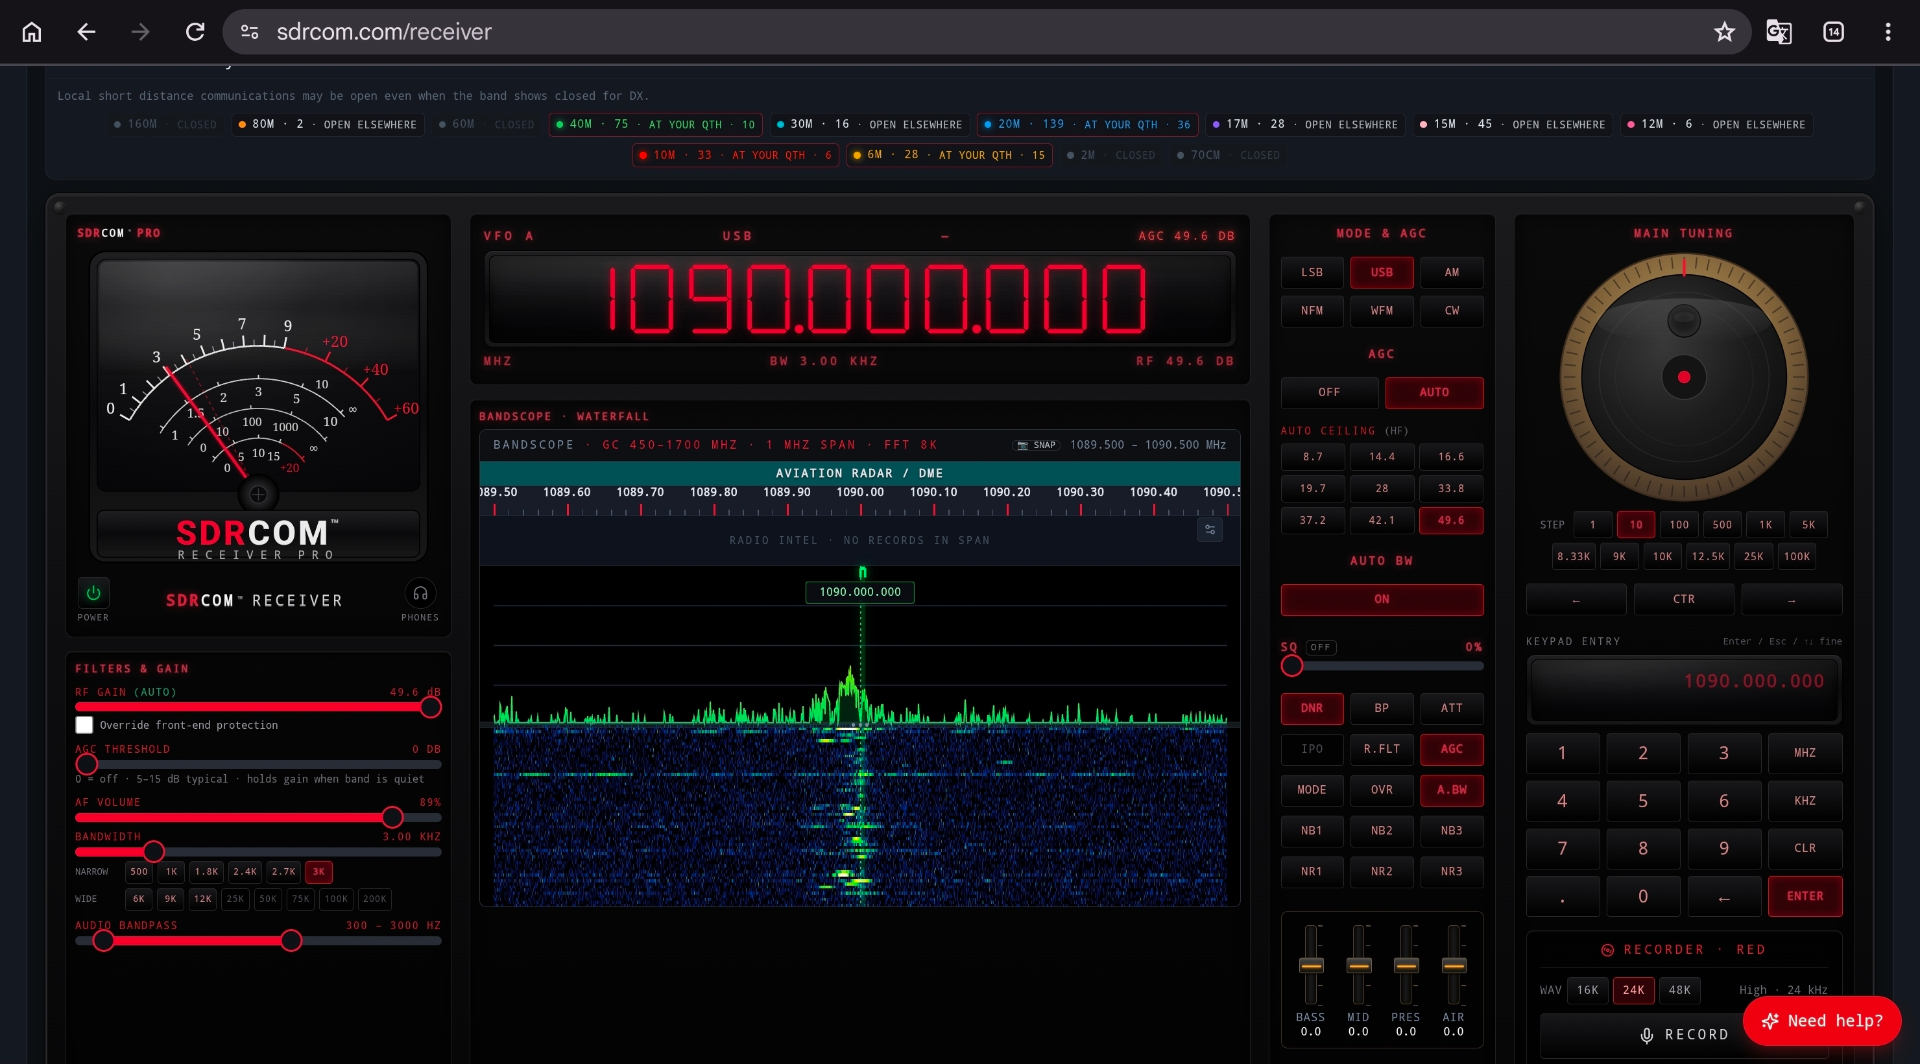Set auto ceiling to 42.1
This screenshot has width=1920, height=1064.
1382,521
